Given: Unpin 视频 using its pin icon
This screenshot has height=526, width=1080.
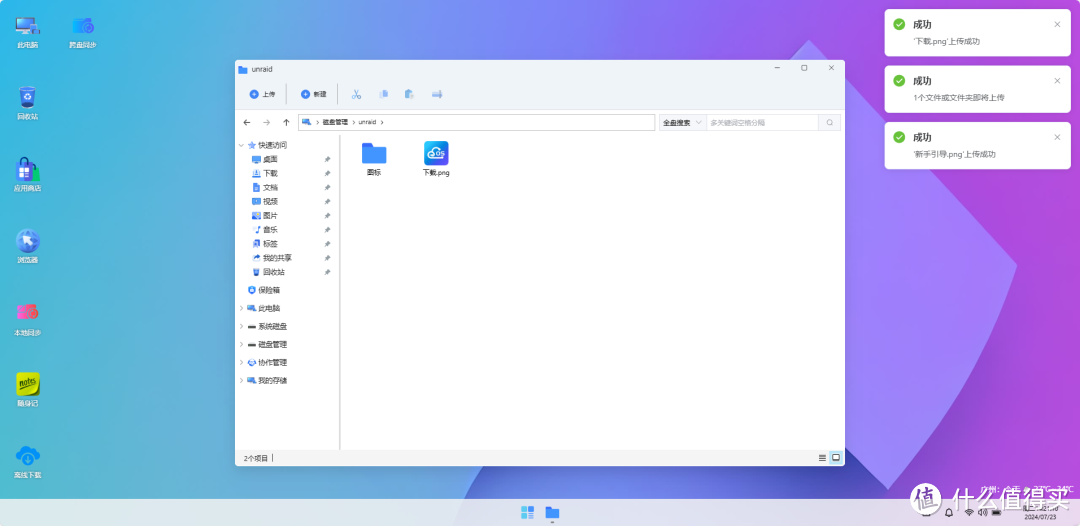Looking at the screenshot, I should click(x=327, y=202).
